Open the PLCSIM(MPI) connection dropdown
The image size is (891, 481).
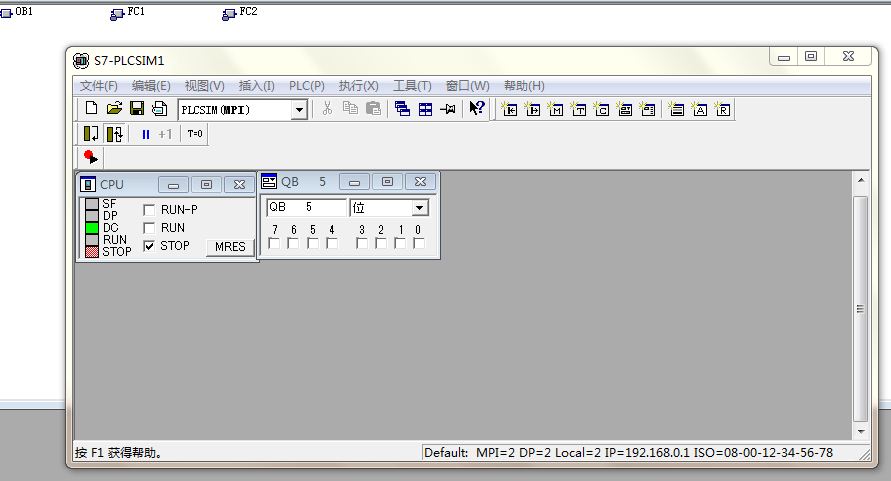coord(299,110)
